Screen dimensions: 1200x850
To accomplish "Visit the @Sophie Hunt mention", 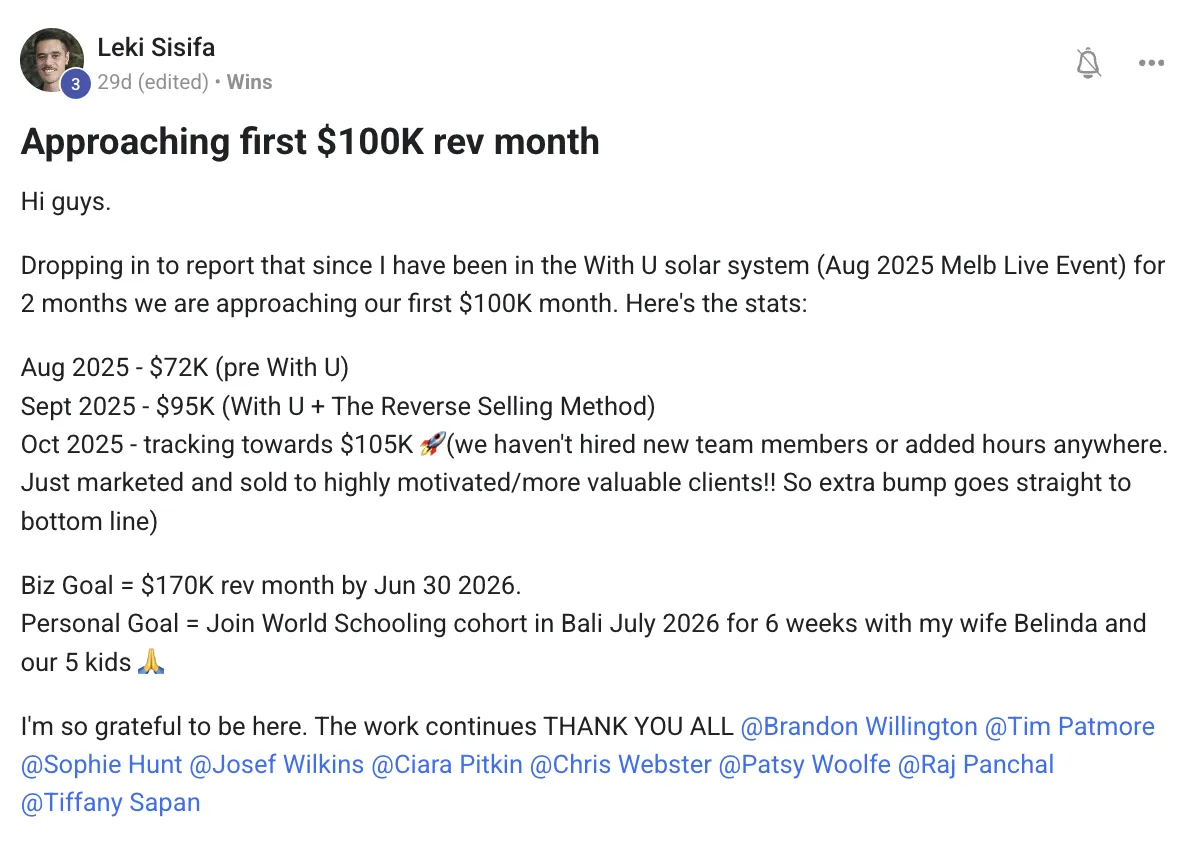I will pyautogui.click(x=101, y=765).
